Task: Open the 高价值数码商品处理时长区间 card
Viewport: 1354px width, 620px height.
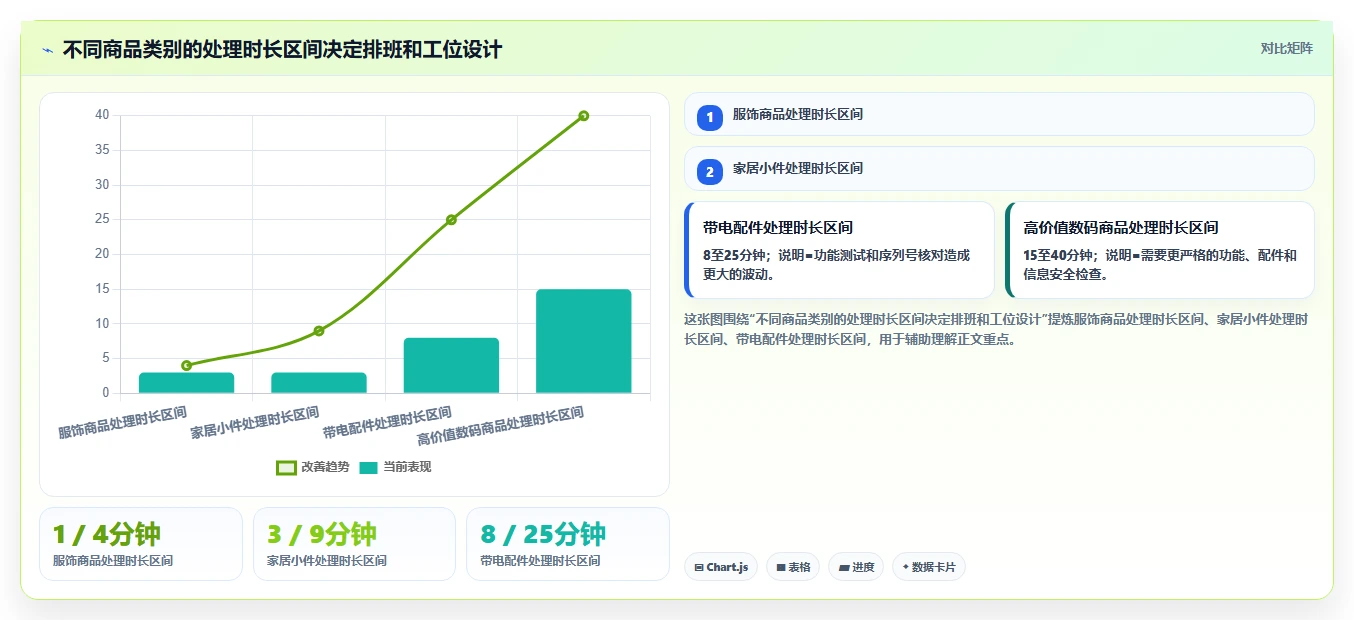Action: 1160,250
